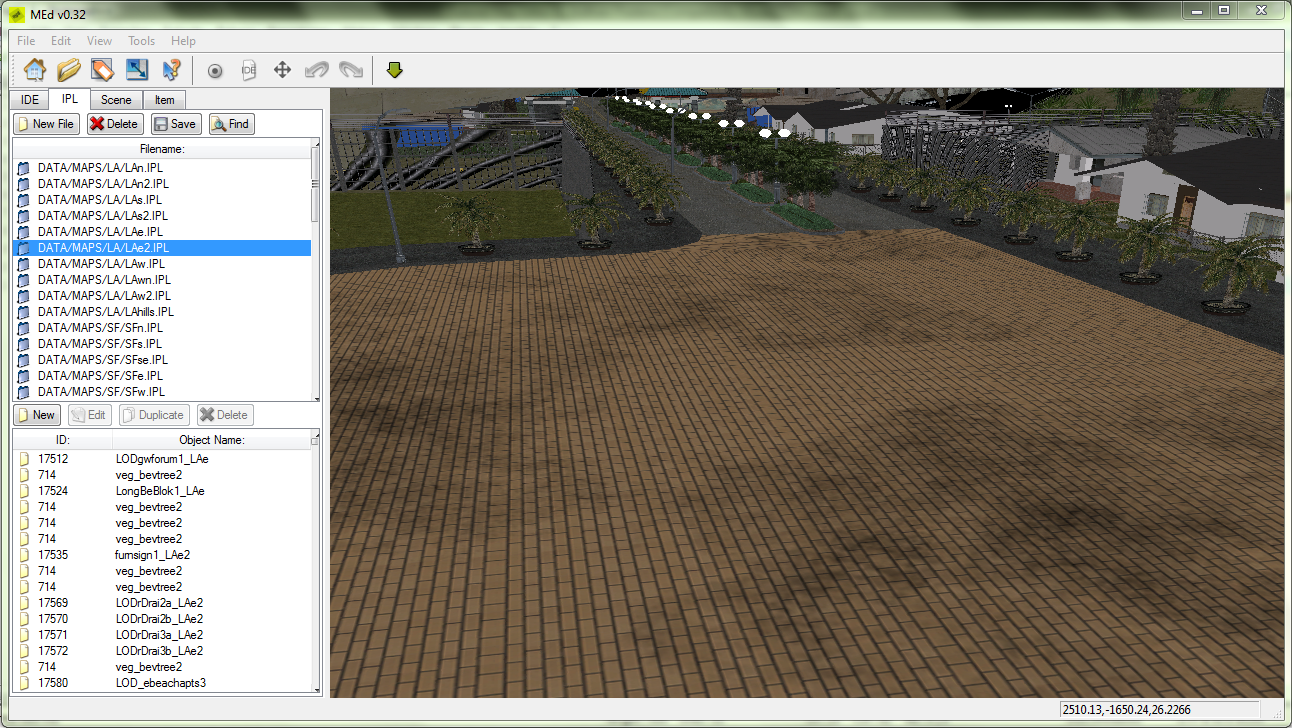Select DATA/MAPS/LA/LAw2.IPL file row
The width and height of the screenshot is (1292, 728).
(x=162, y=296)
